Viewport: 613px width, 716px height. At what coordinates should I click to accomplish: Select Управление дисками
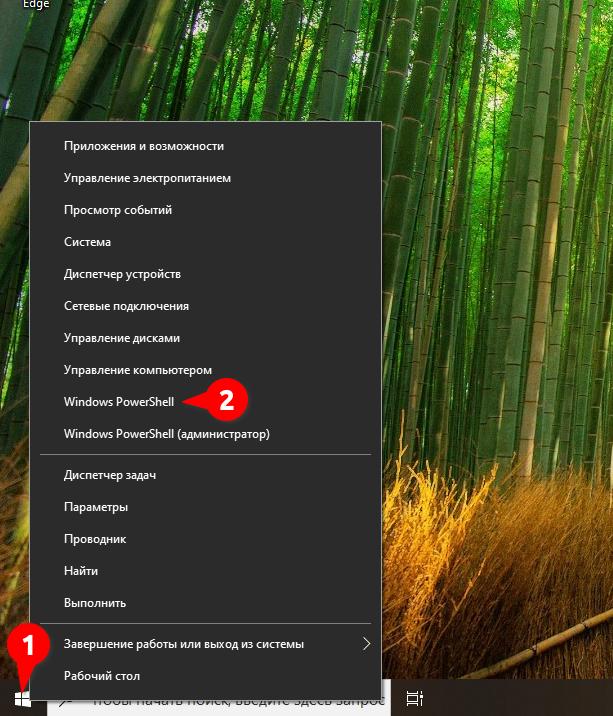206,338
